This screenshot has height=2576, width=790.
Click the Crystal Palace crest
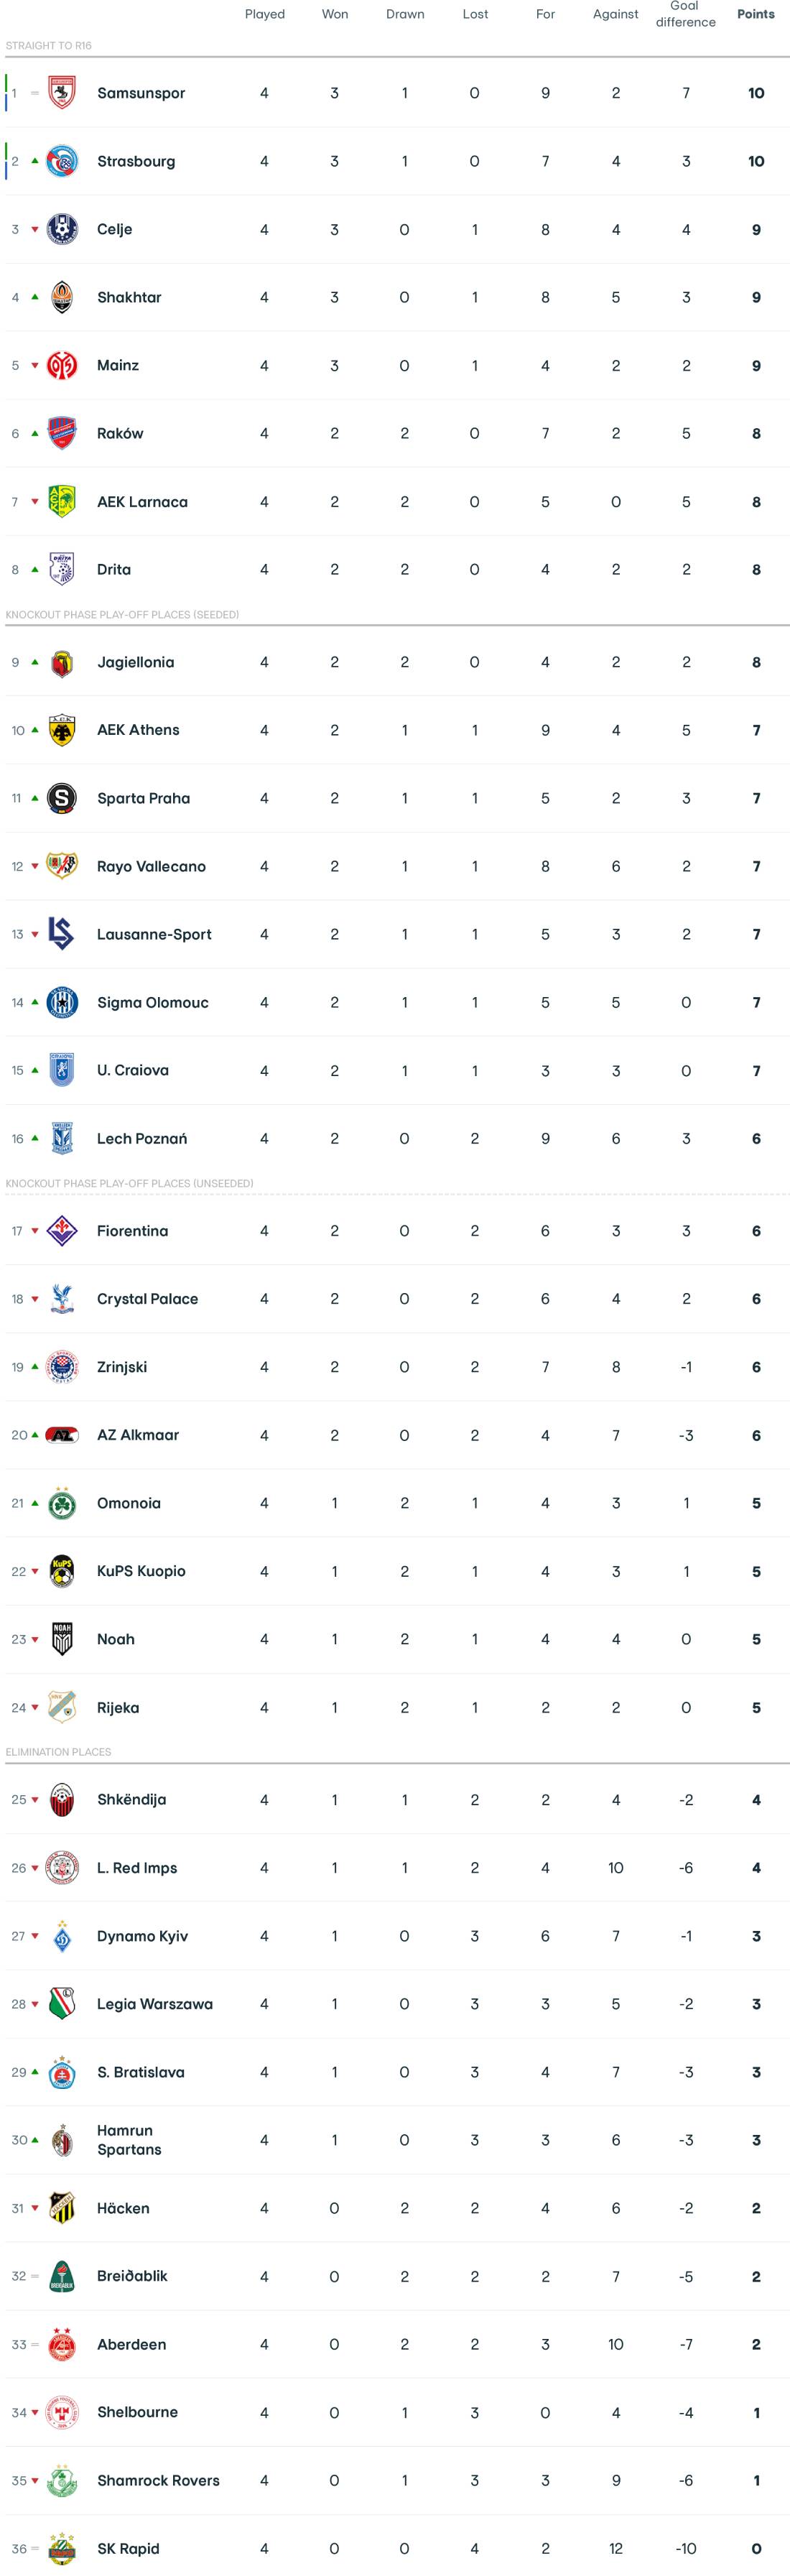coord(62,1299)
